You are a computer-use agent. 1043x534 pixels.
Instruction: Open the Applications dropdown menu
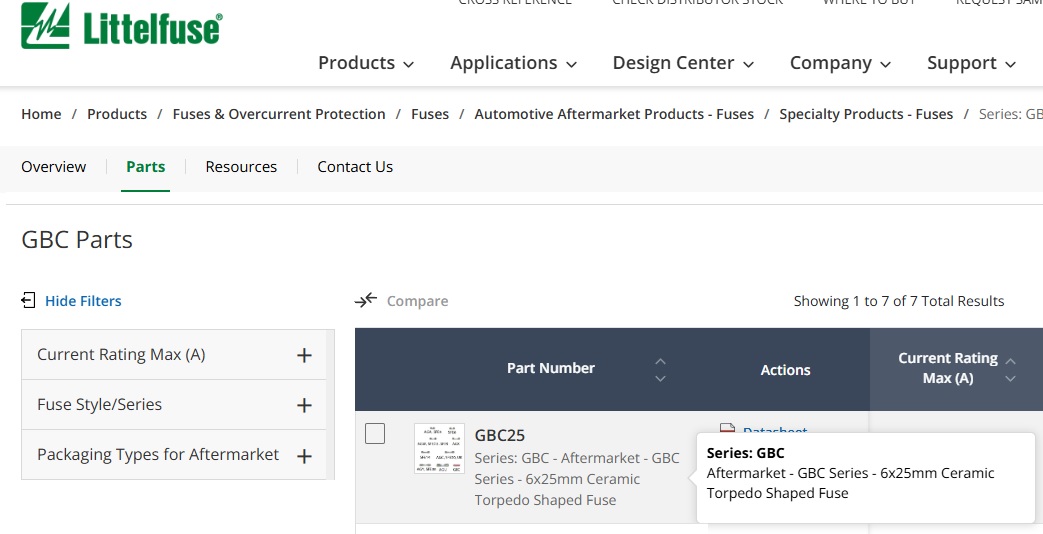(514, 63)
